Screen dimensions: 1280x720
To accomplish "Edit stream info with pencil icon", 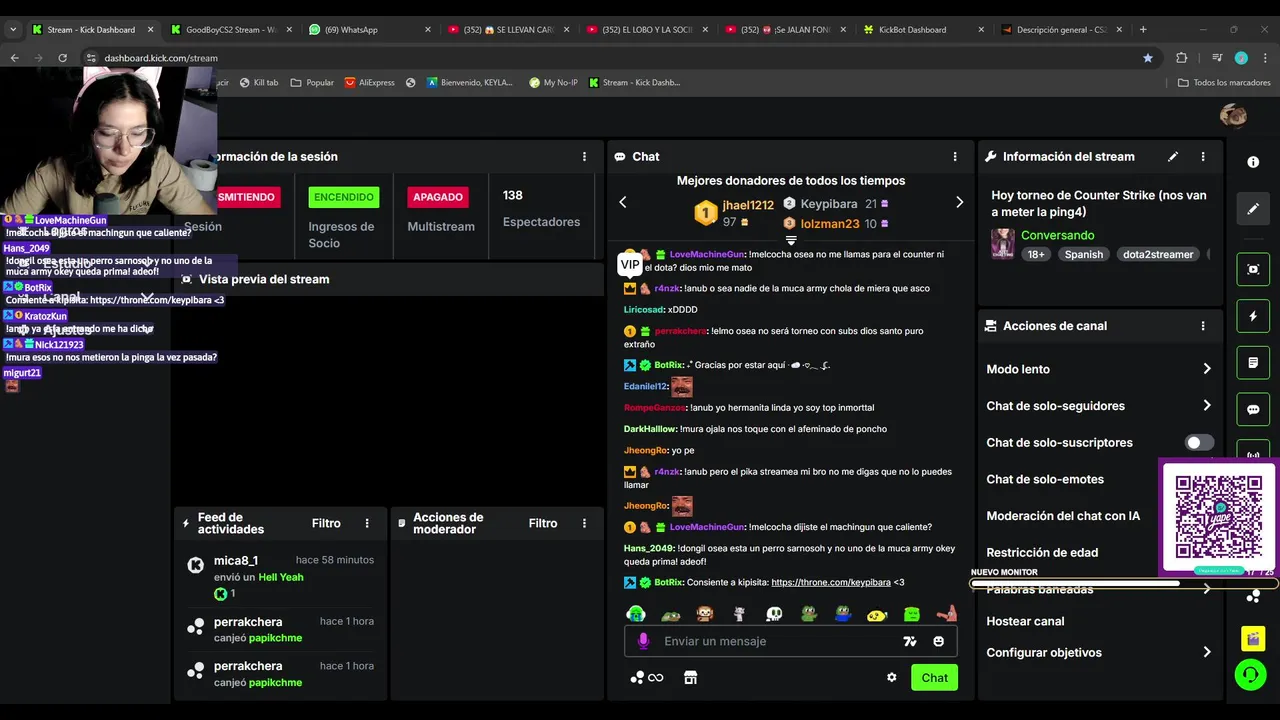I will (x=1173, y=157).
